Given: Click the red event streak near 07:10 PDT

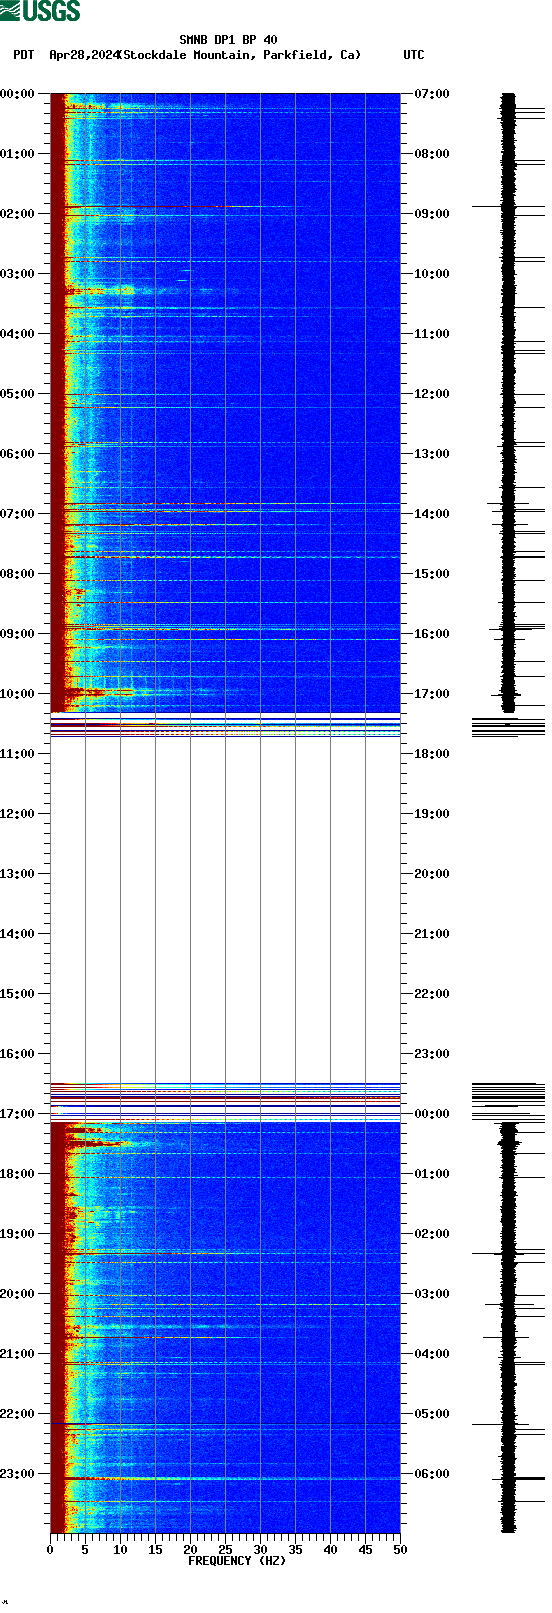Looking at the screenshot, I should (x=140, y=524).
